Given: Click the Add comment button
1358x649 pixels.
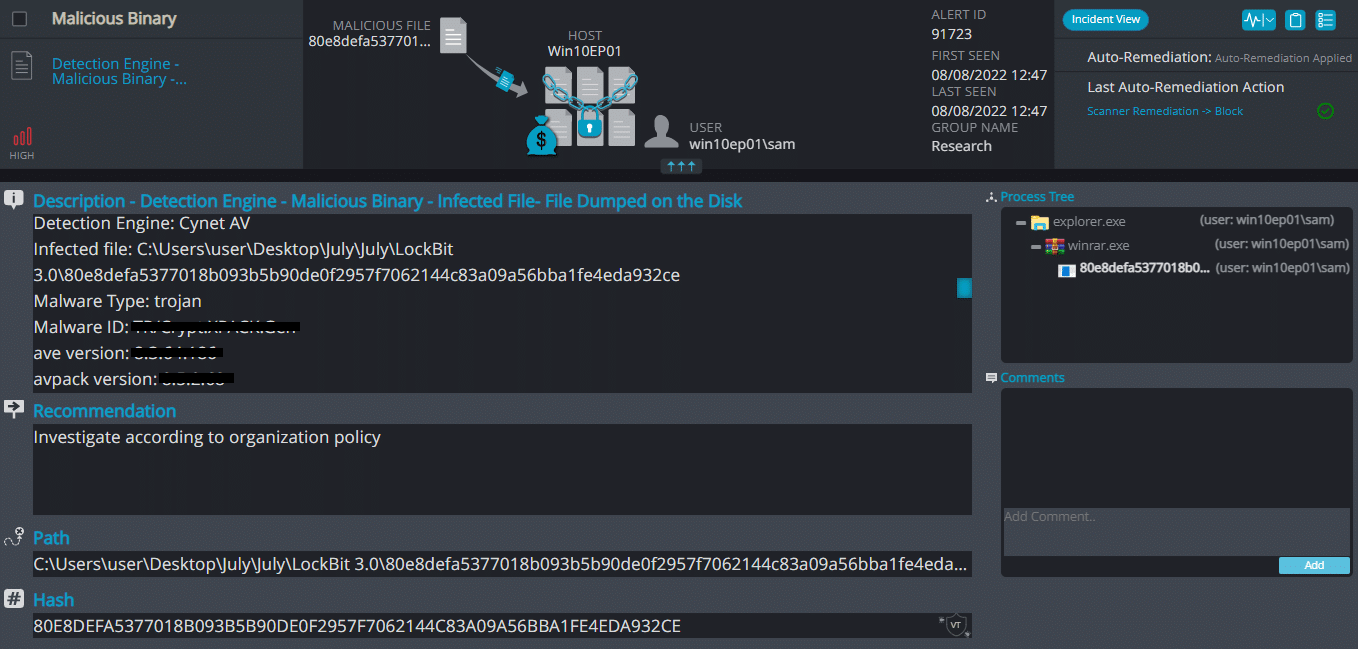Looking at the screenshot, I should pyautogui.click(x=1314, y=565).
